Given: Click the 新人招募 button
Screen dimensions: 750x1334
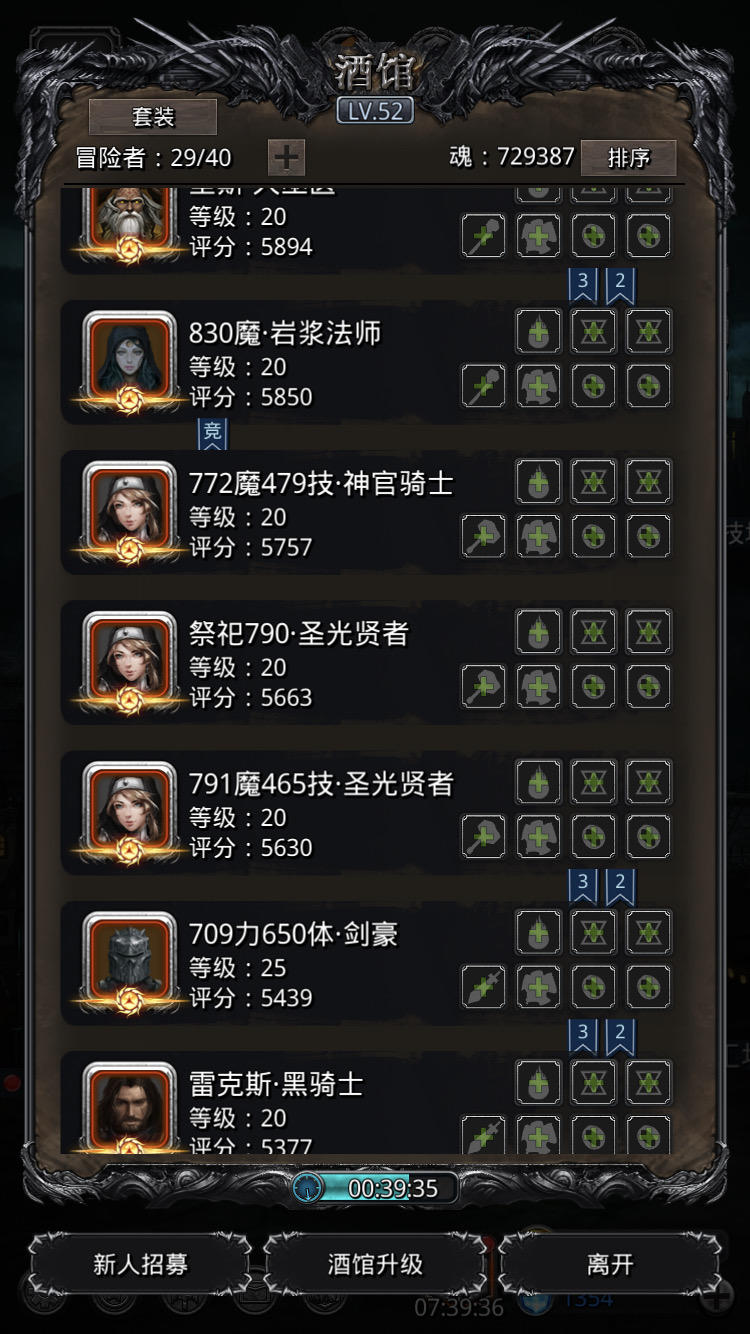Looking at the screenshot, I should [x=140, y=1264].
